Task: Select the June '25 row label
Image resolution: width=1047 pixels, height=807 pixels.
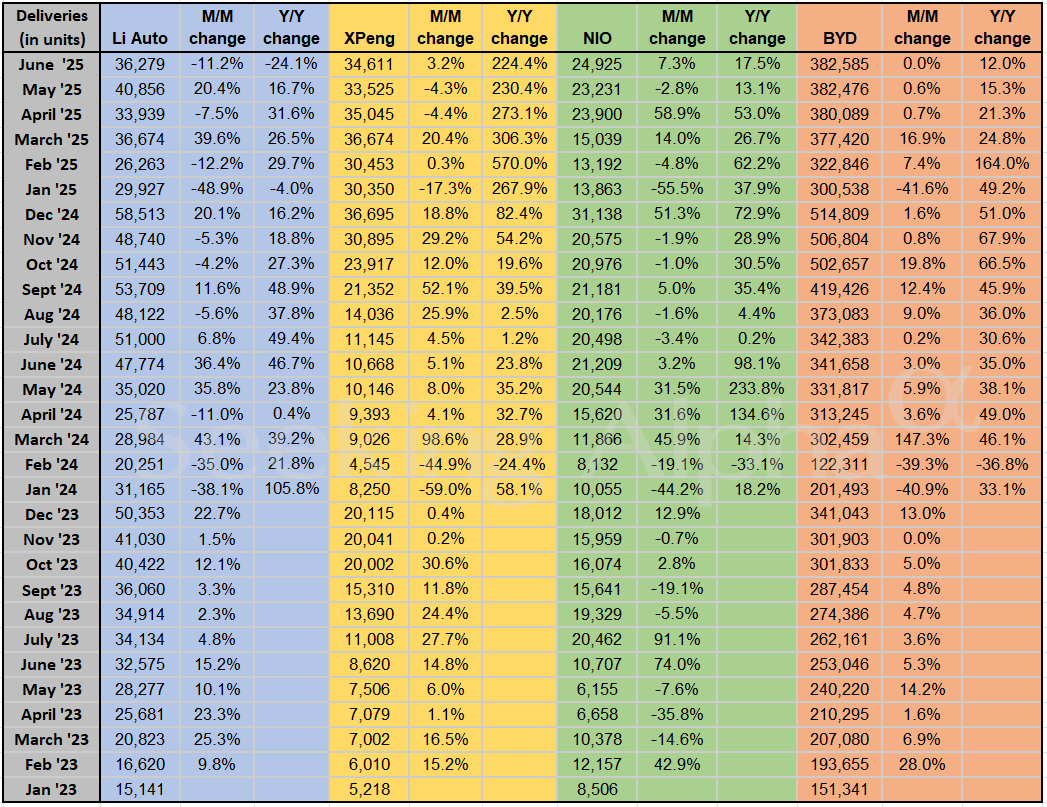Action: click(x=52, y=64)
